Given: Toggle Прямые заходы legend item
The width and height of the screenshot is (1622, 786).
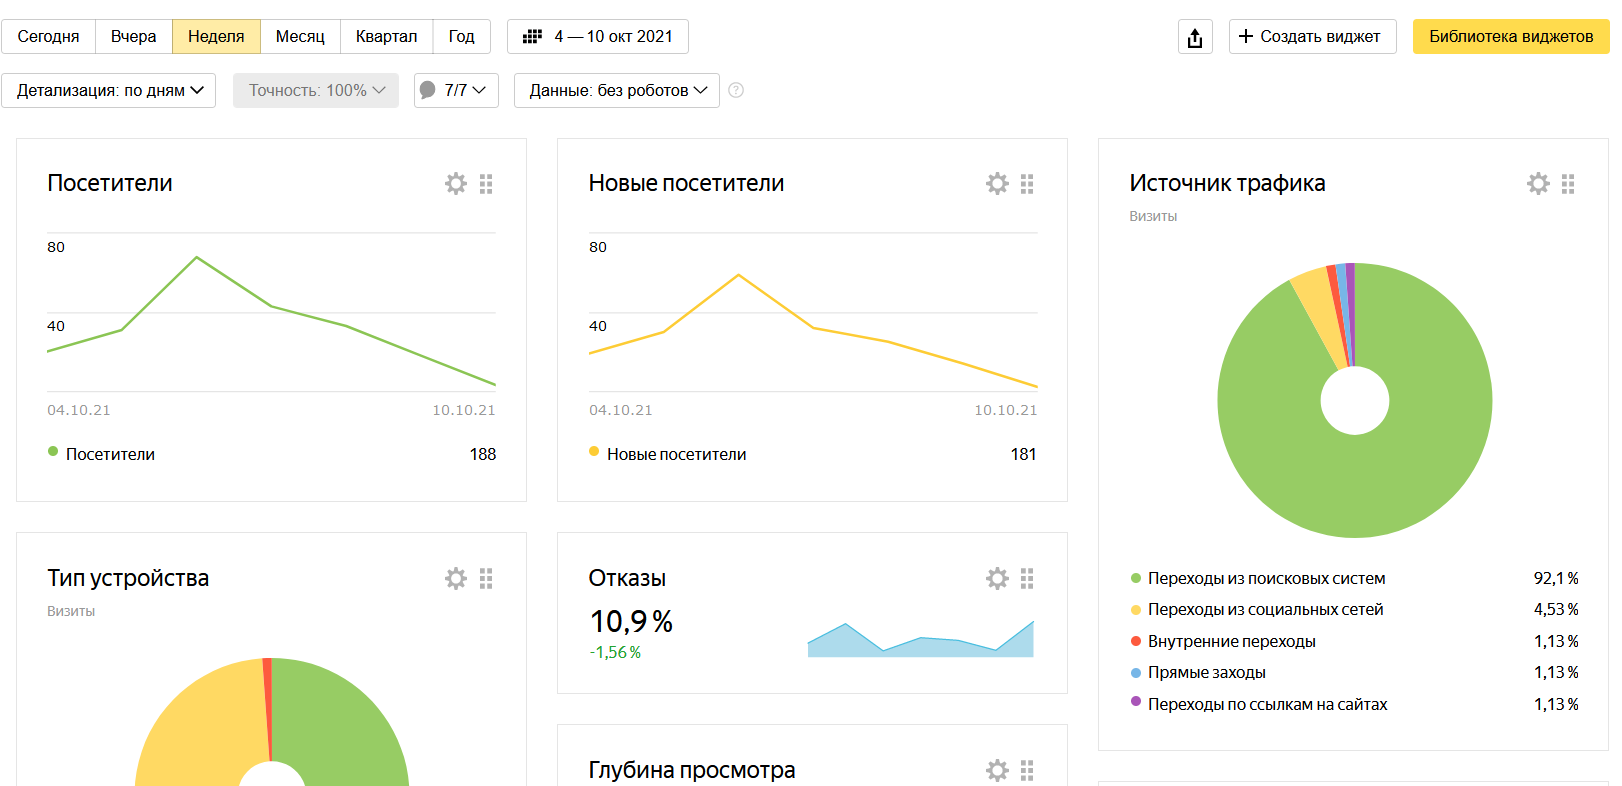Looking at the screenshot, I should tap(1206, 672).
